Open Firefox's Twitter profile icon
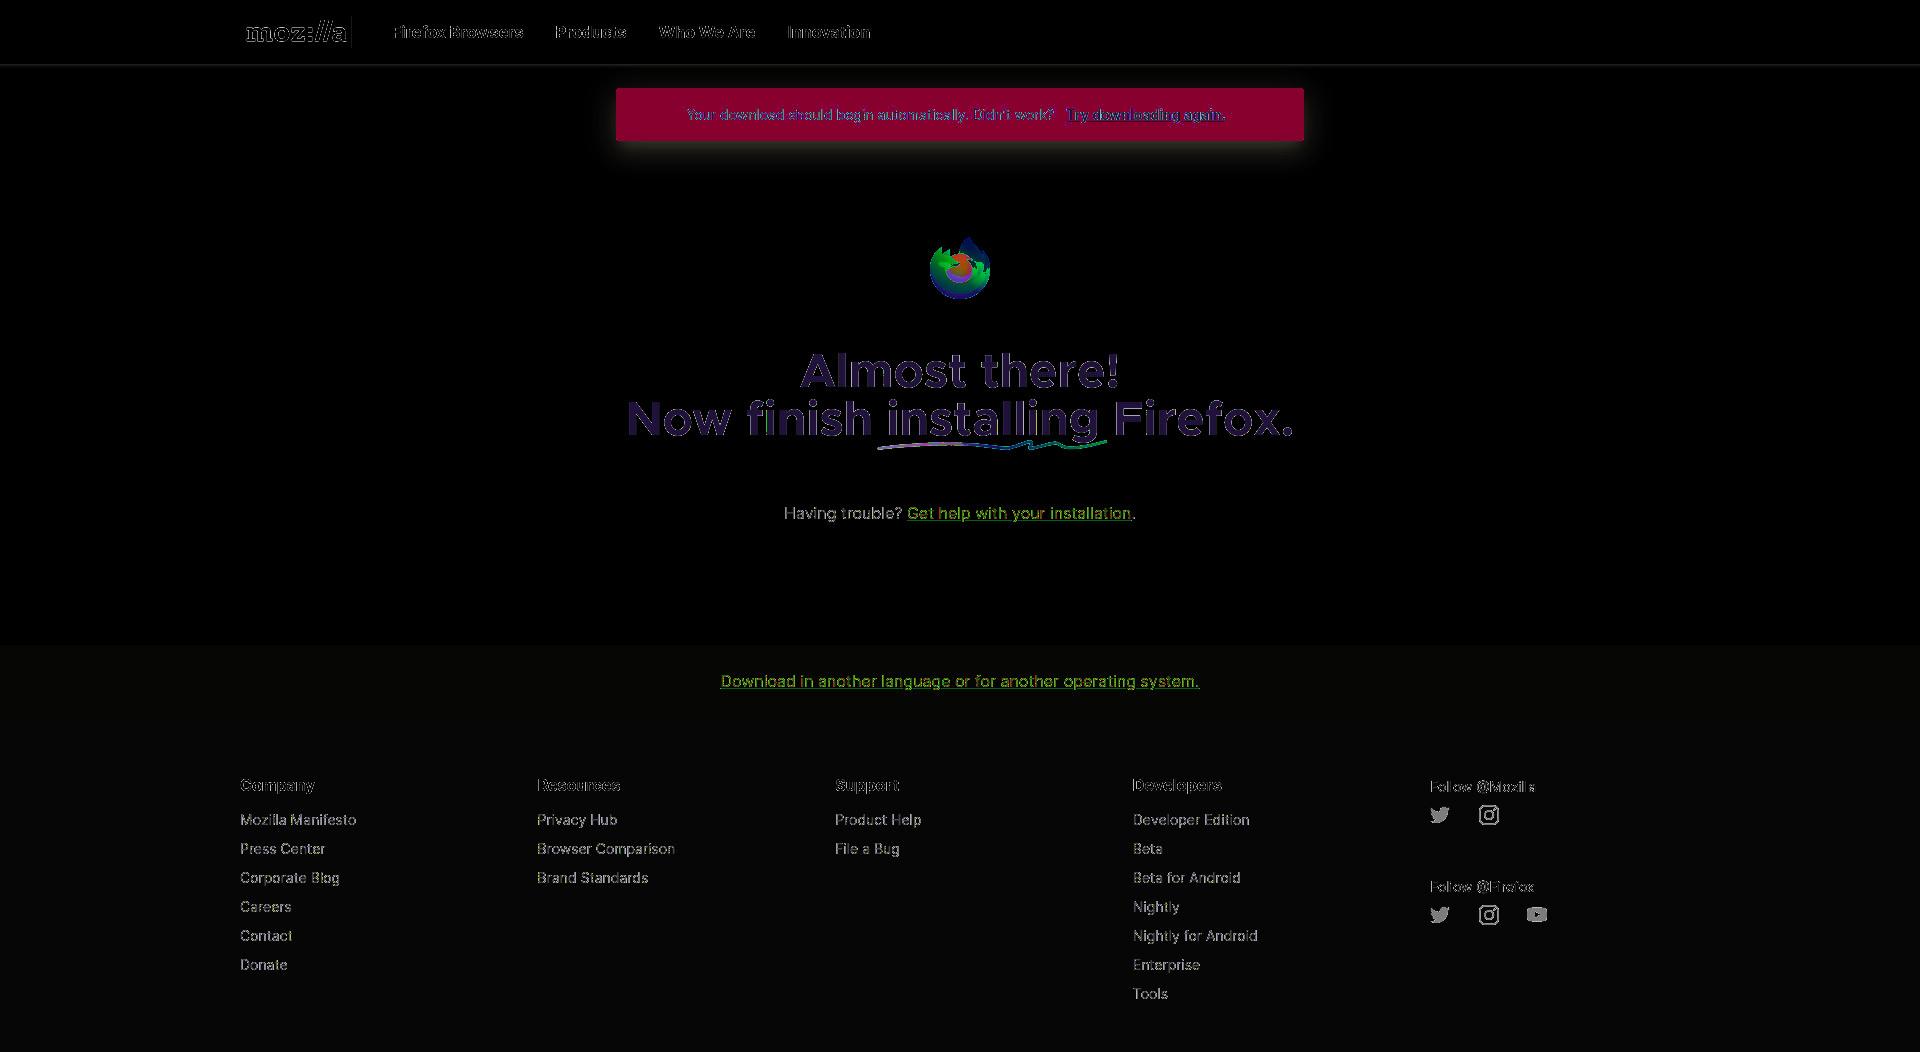The height and width of the screenshot is (1052, 1920). point(1440,915)
